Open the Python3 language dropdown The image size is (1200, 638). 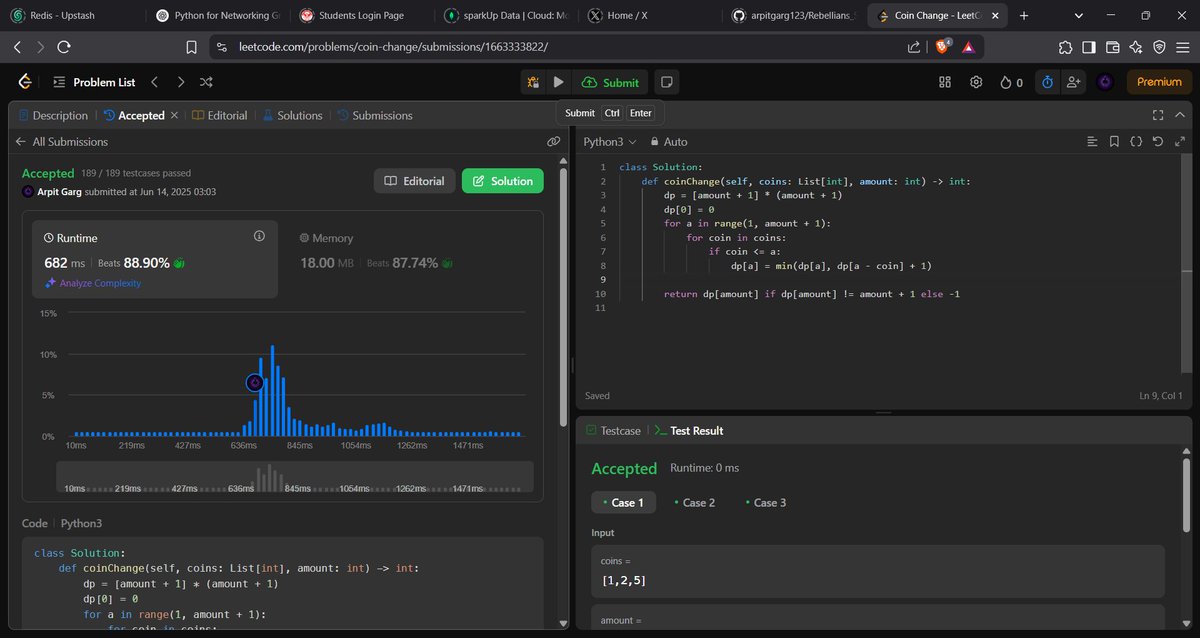pos(610,142)
